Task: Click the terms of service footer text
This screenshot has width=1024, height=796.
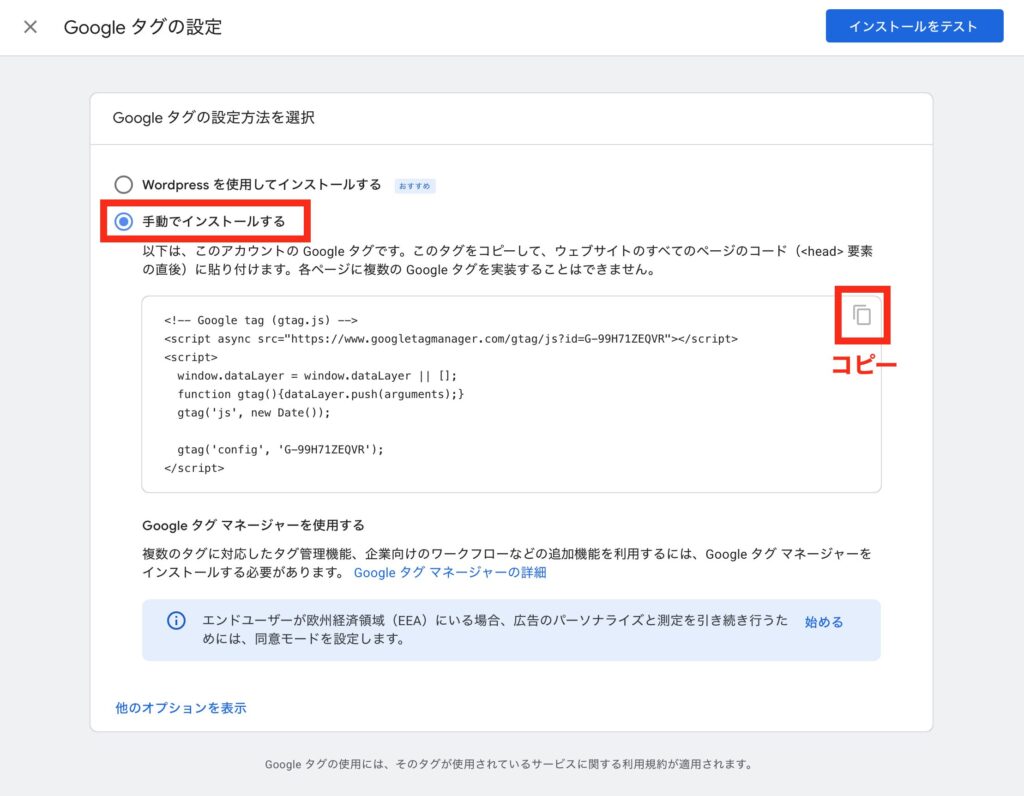Action: [x=509, y=764]
